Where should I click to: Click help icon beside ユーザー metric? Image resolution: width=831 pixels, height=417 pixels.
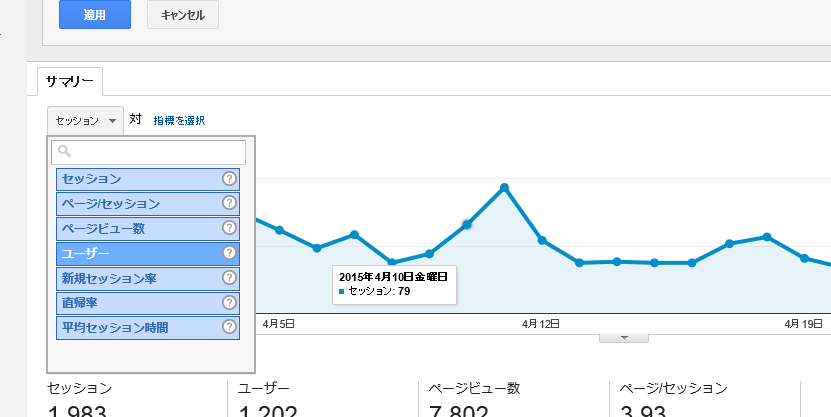tap(229, 253)
